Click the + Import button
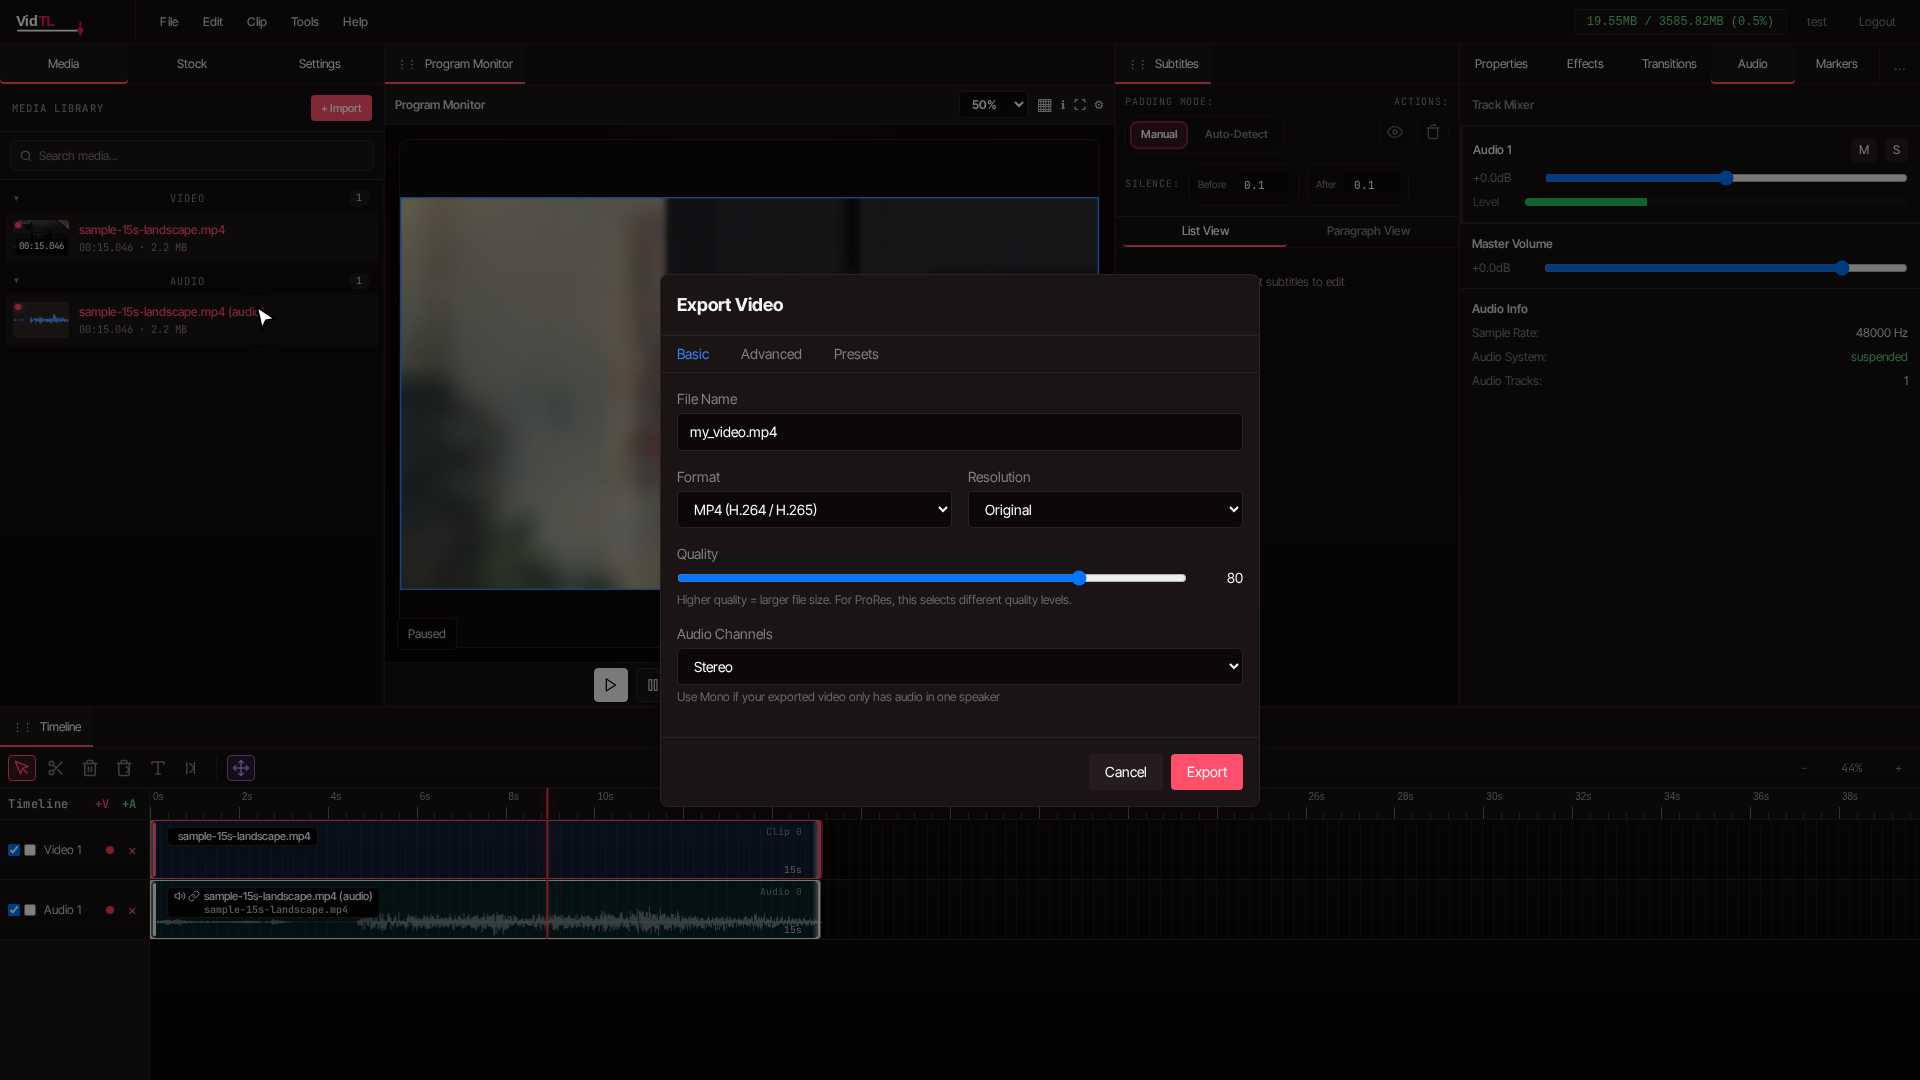 point(341,108)
